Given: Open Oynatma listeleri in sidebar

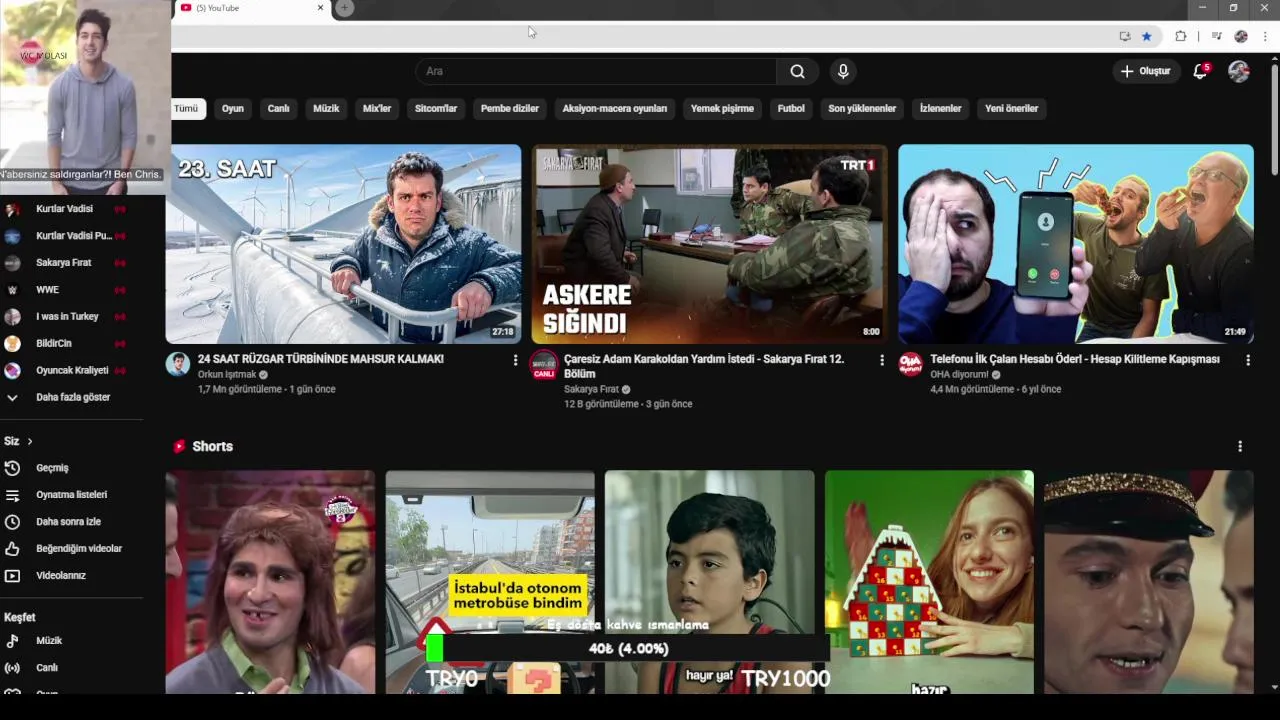Looking at the screenshot, I should (72, 495).
